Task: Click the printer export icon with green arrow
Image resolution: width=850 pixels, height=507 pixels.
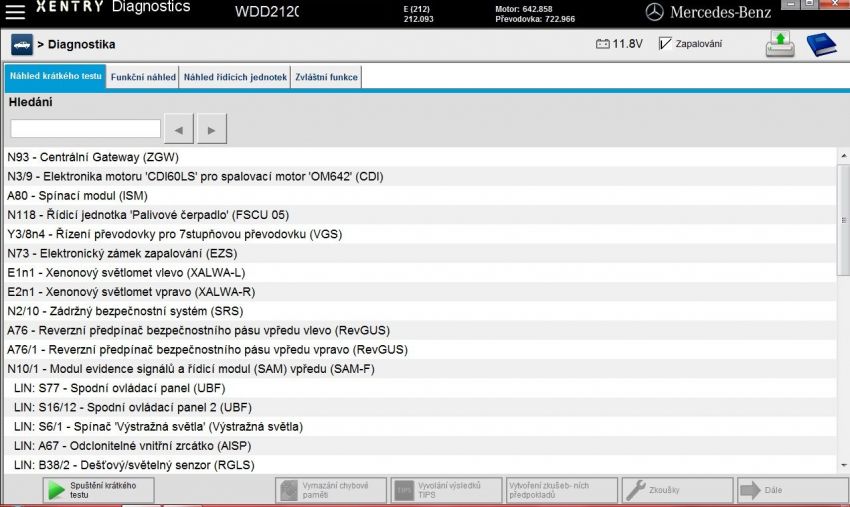Action: click(x=781, y=44)
